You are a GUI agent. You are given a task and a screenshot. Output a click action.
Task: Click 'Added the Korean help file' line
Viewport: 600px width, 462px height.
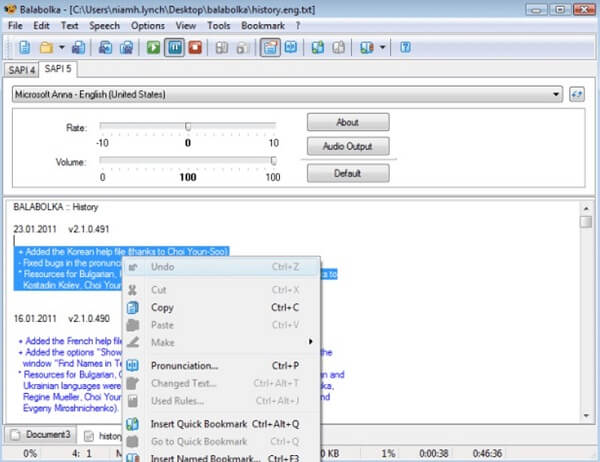(123, 251)
